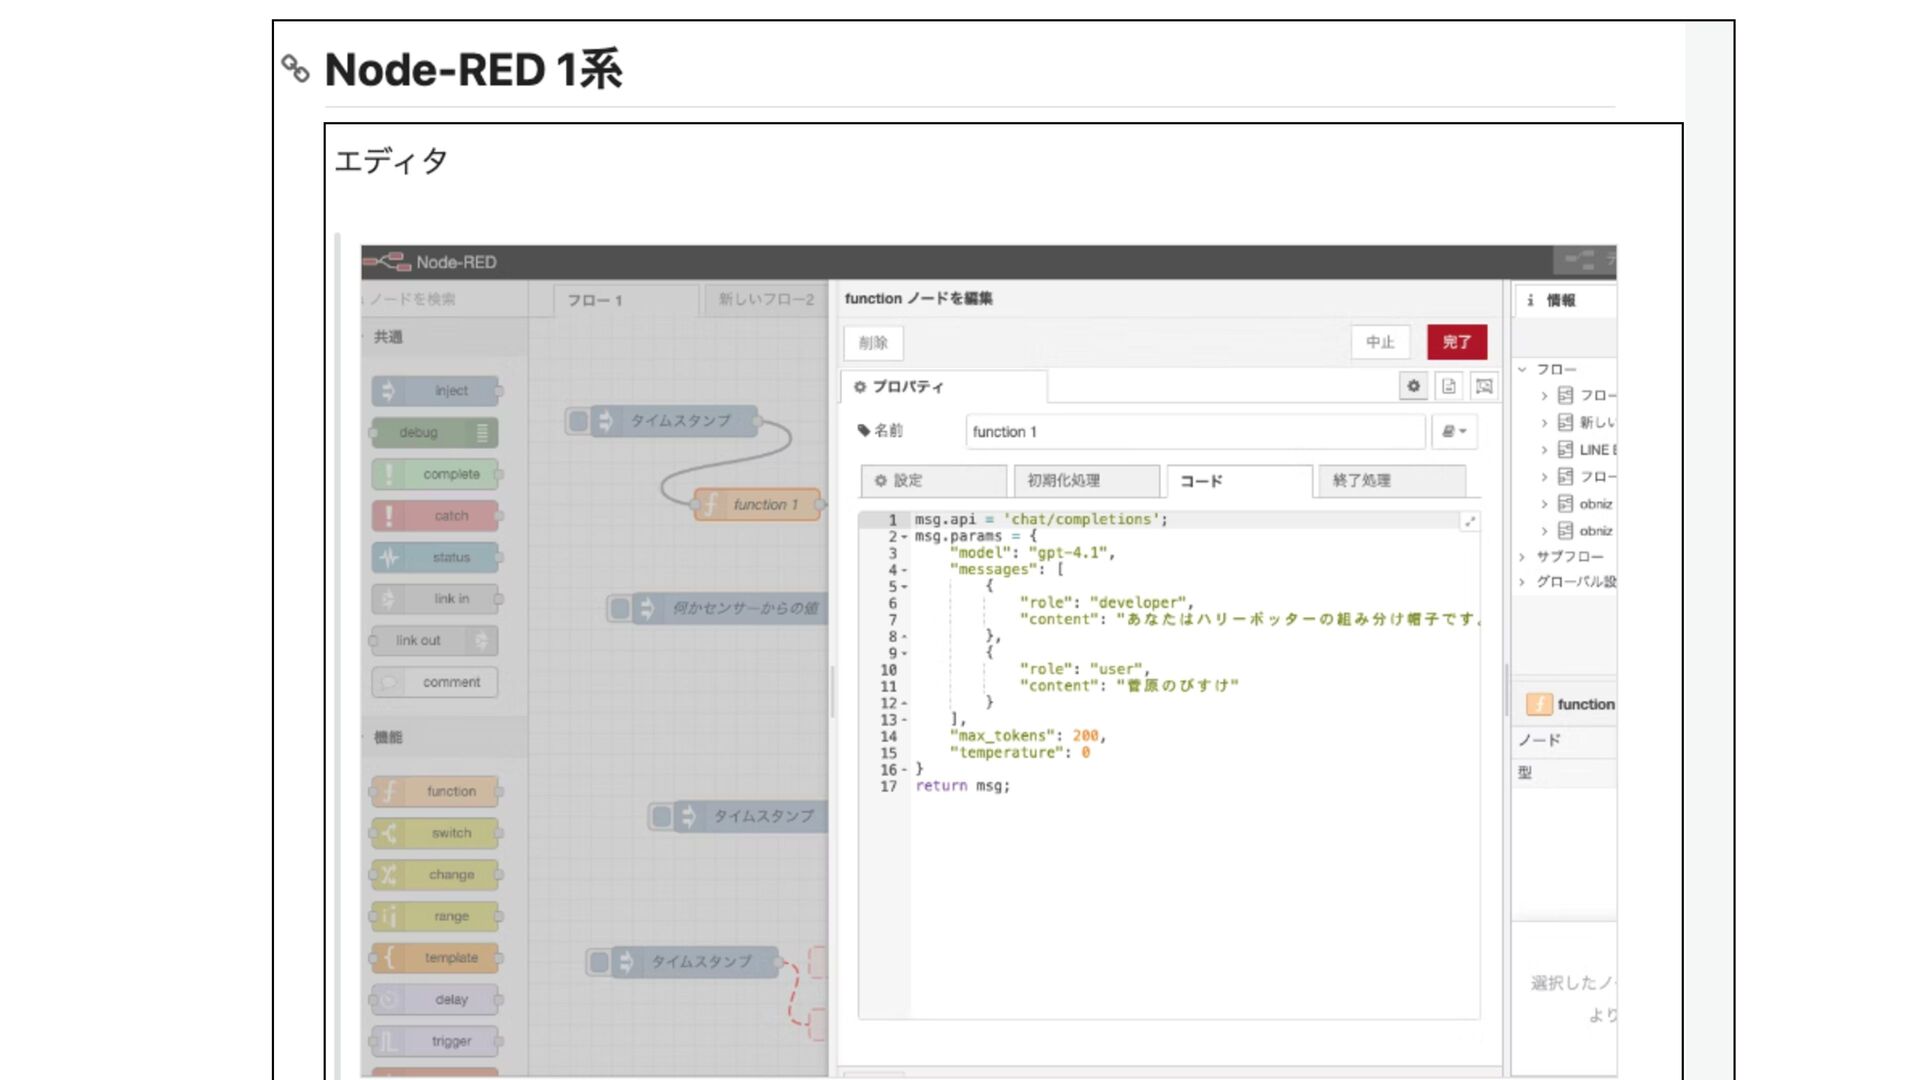Switch to the 終了処理 tab
The image size is (1920, 1080).
point(1390,481)
